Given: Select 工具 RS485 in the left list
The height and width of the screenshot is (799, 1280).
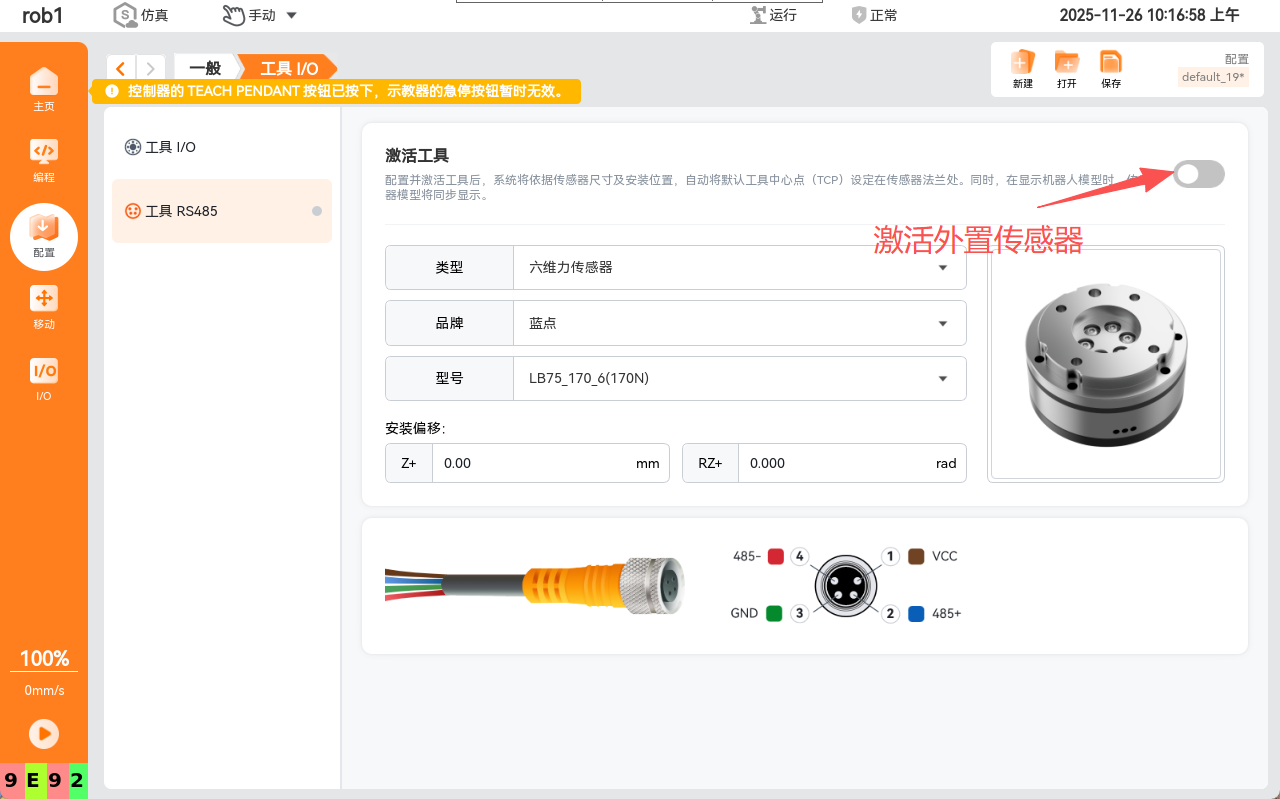Looking at the screenshot, I should tap(181, 211).
